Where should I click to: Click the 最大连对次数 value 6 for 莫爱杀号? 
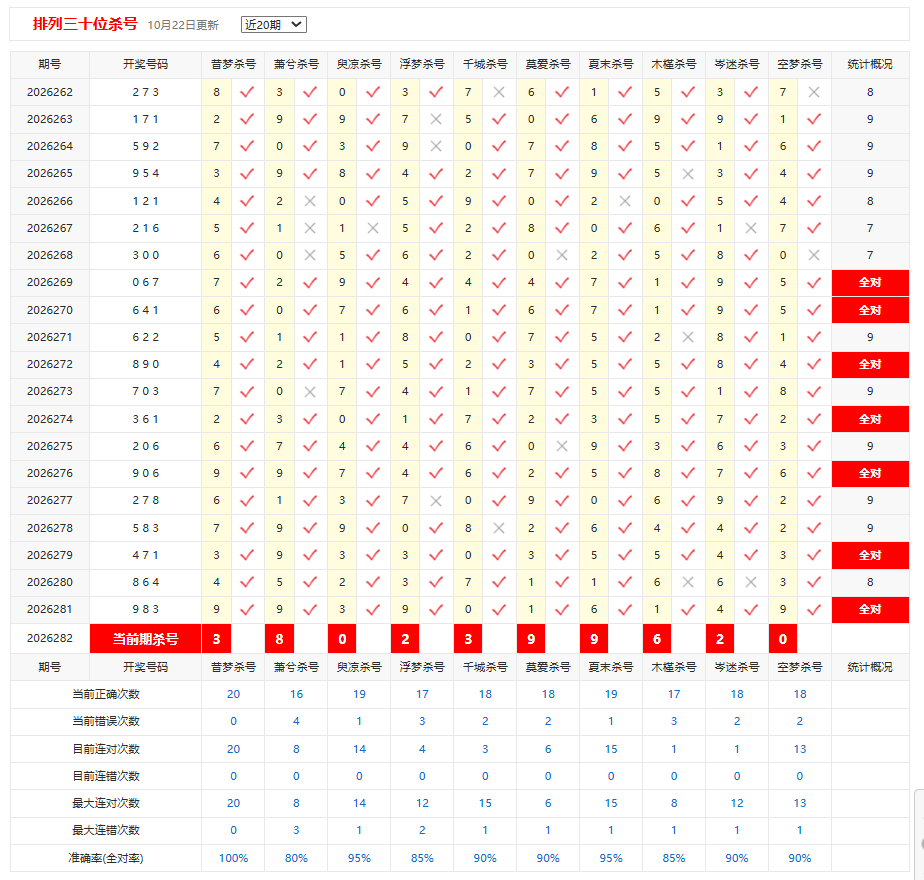tap(548, 803)
